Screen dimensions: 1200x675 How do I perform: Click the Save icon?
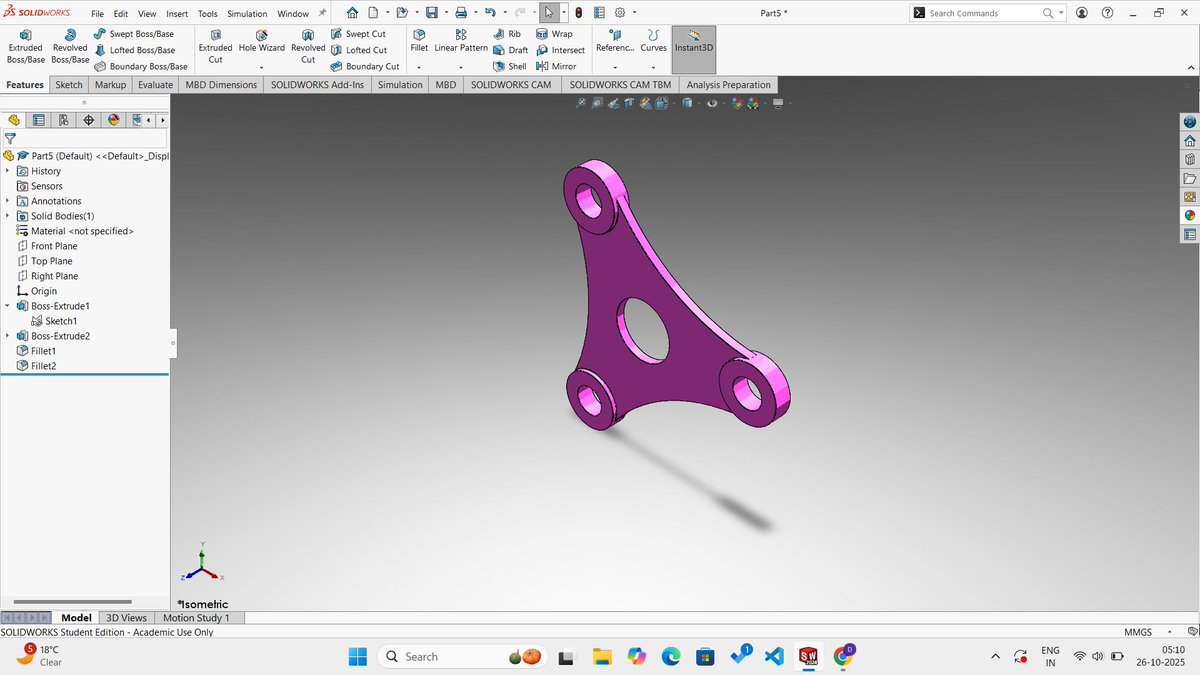431,13
